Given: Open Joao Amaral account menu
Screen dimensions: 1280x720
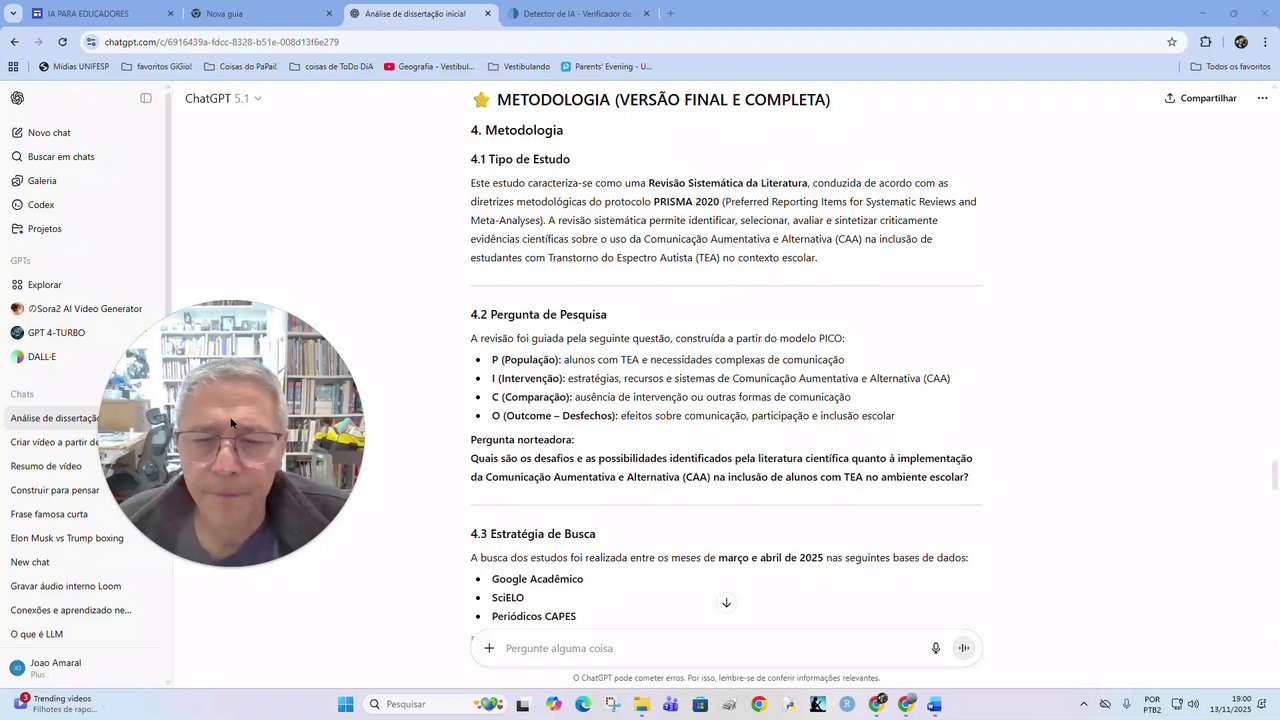Looking at the screenshot, I should [x=55, y=667].
